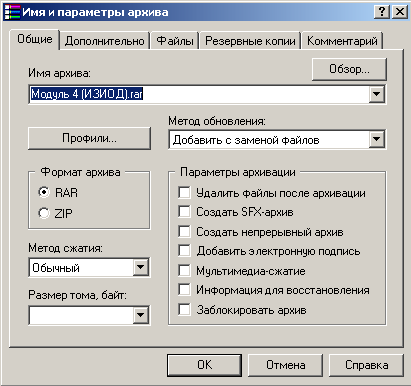
Task: Click the Обзор... browse button
Action: click(x=349, y=69)
